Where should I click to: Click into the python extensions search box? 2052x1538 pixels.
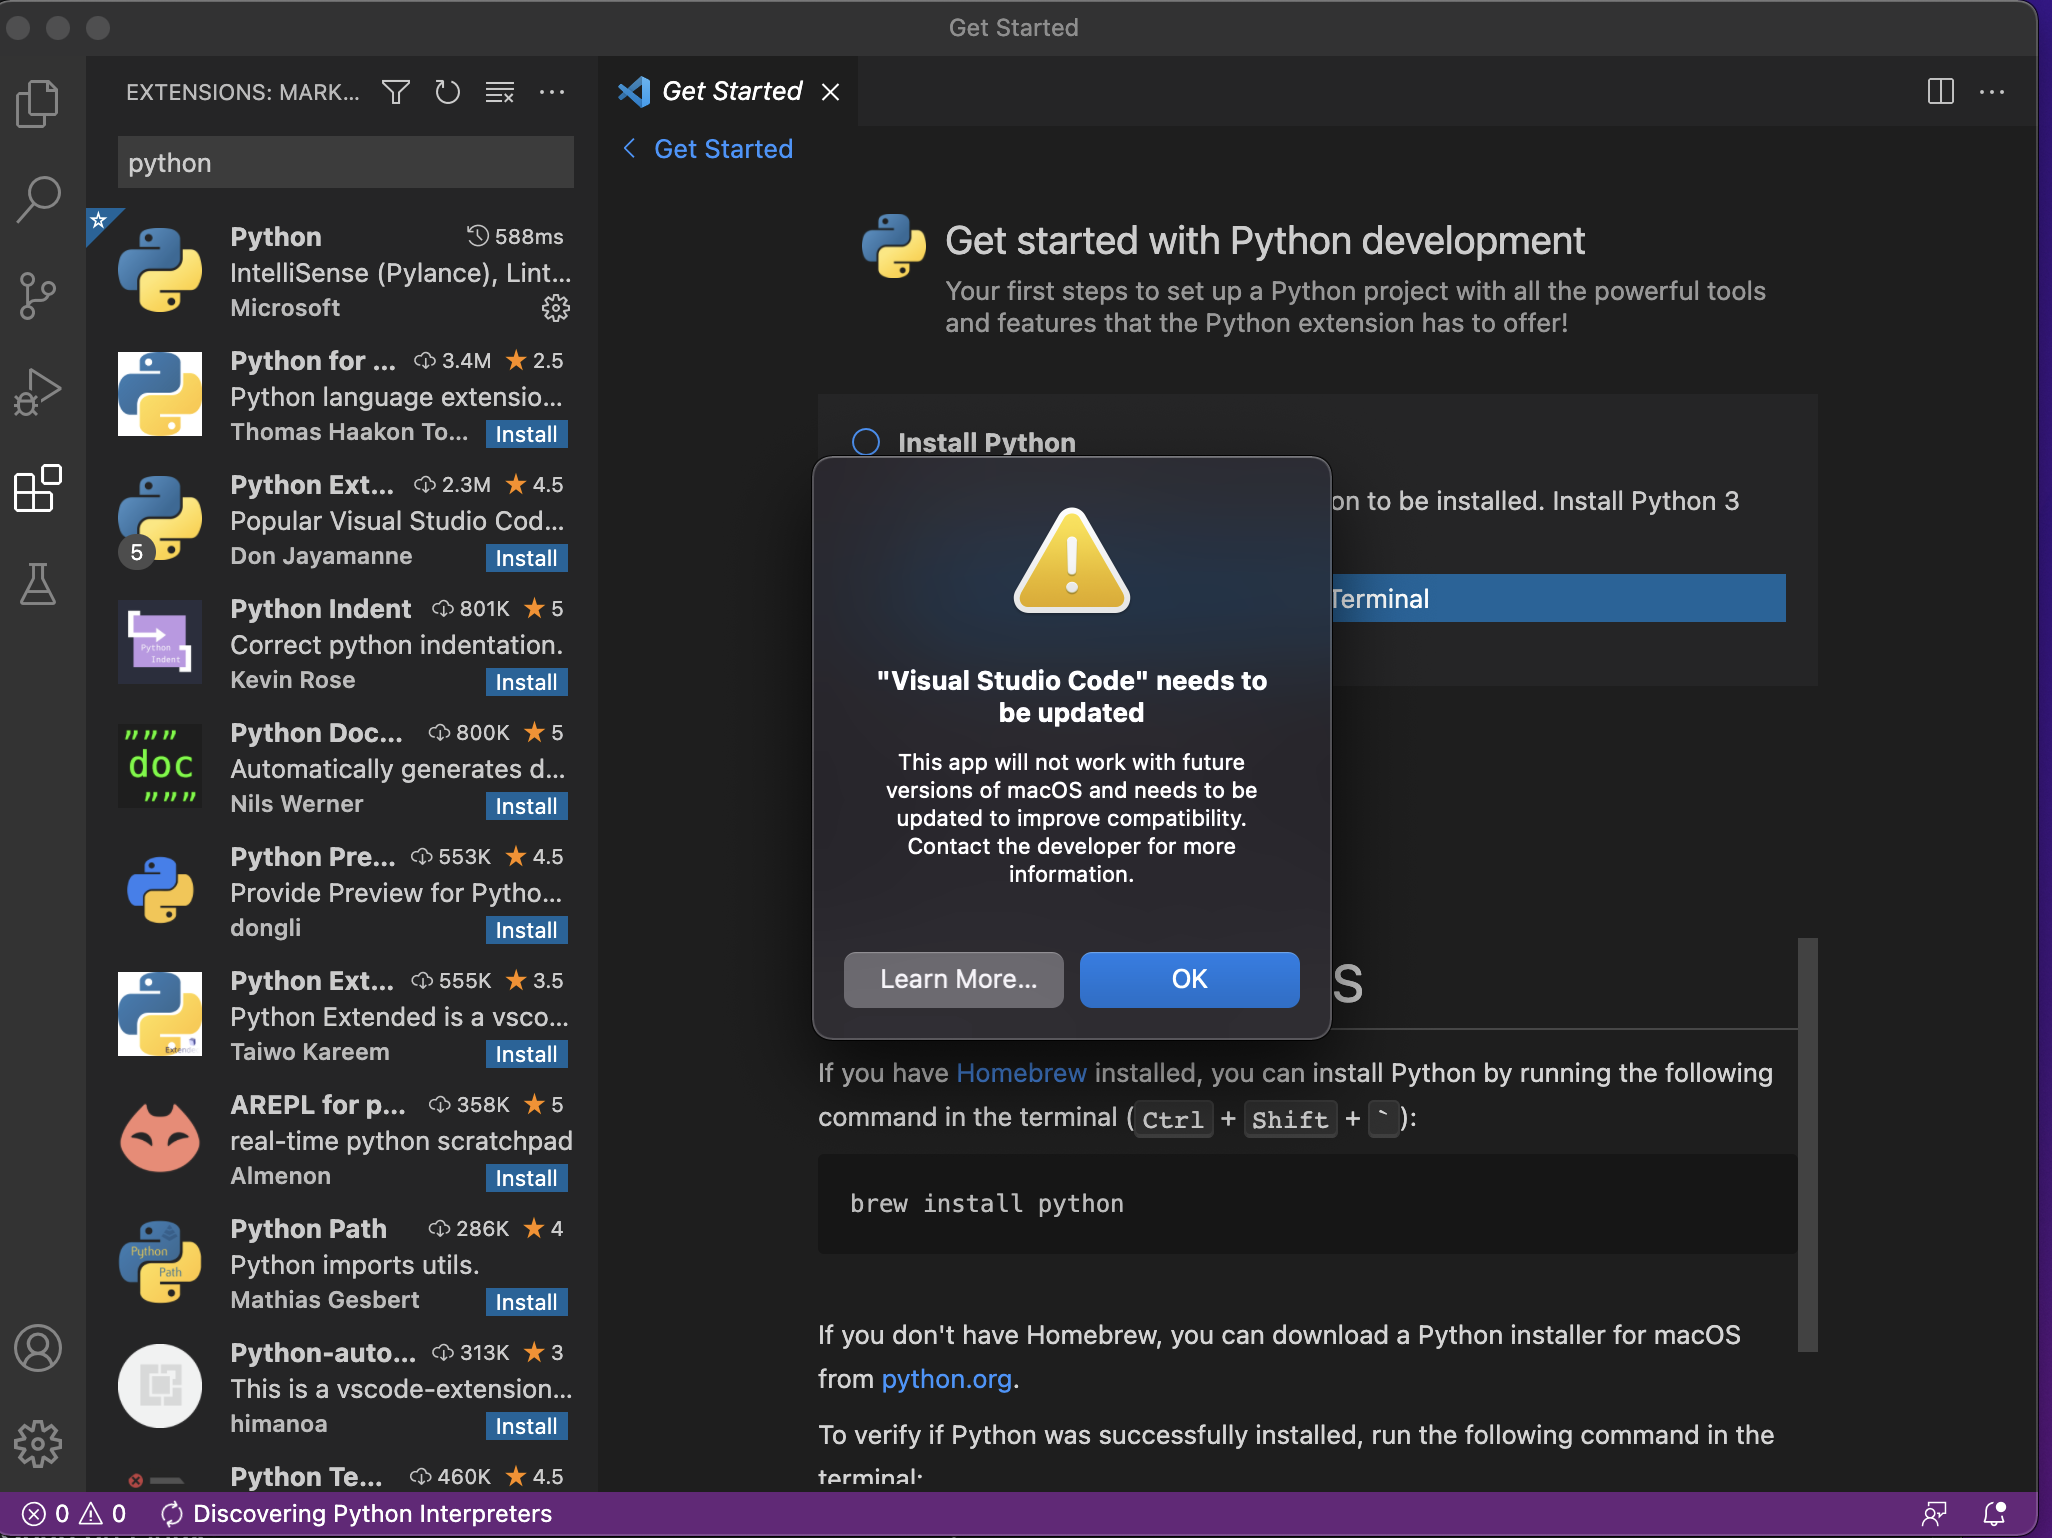346,163
